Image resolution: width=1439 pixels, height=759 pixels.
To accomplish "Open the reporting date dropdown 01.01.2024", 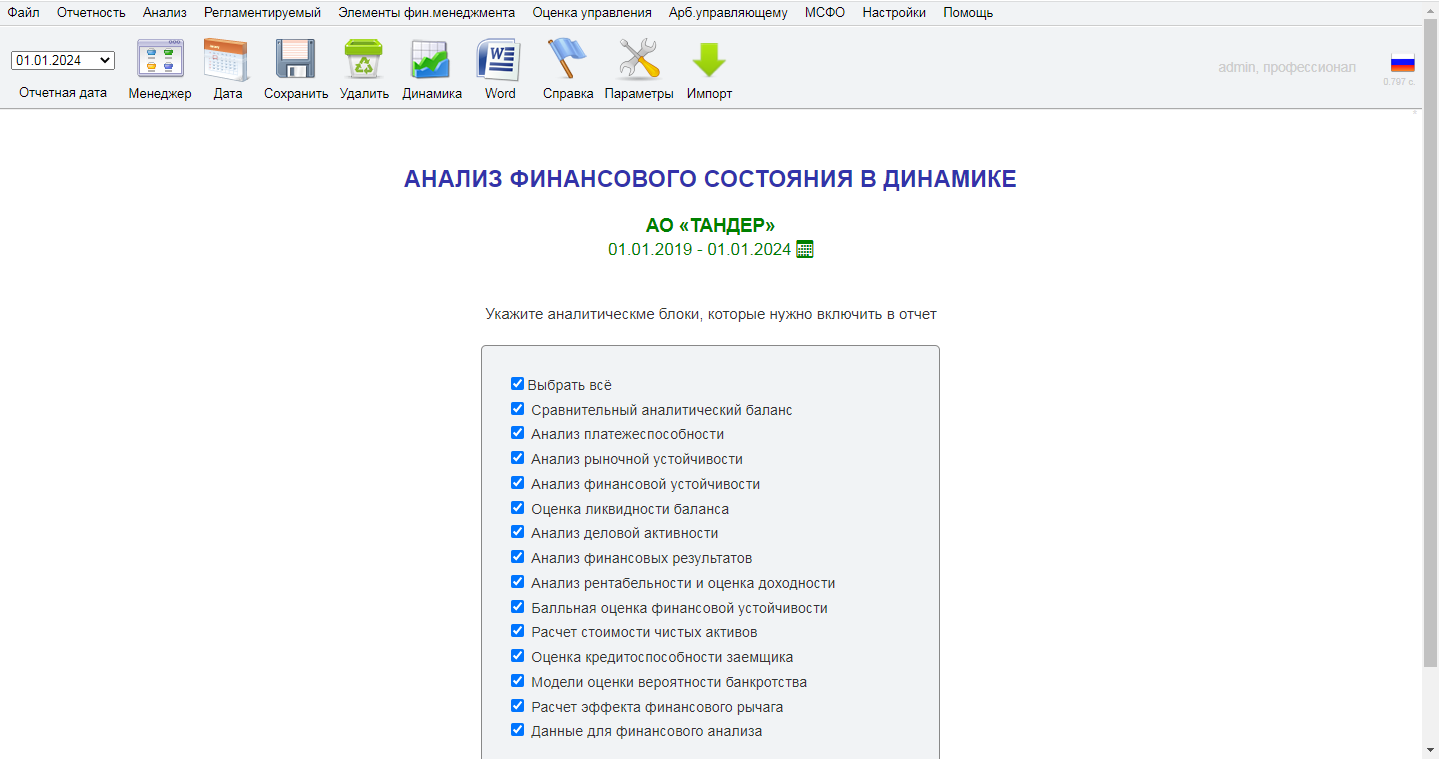I will 63,60.
